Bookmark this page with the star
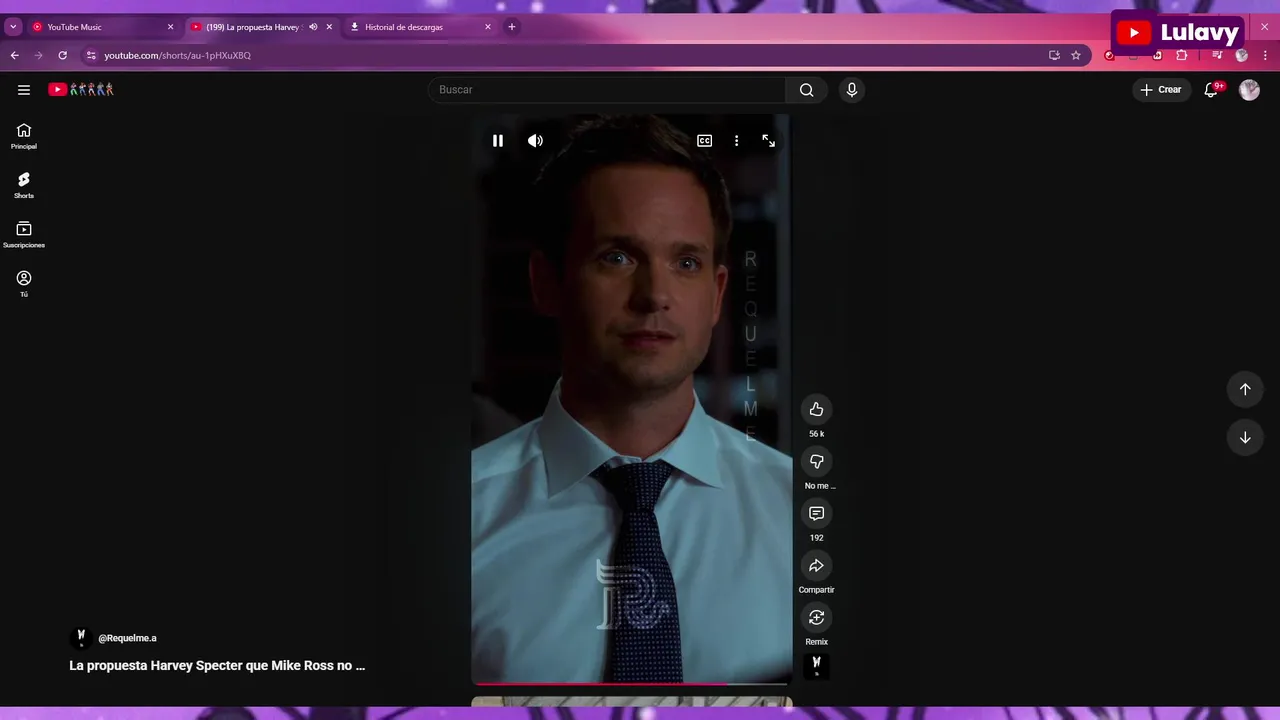 (x=1076, y=55)
